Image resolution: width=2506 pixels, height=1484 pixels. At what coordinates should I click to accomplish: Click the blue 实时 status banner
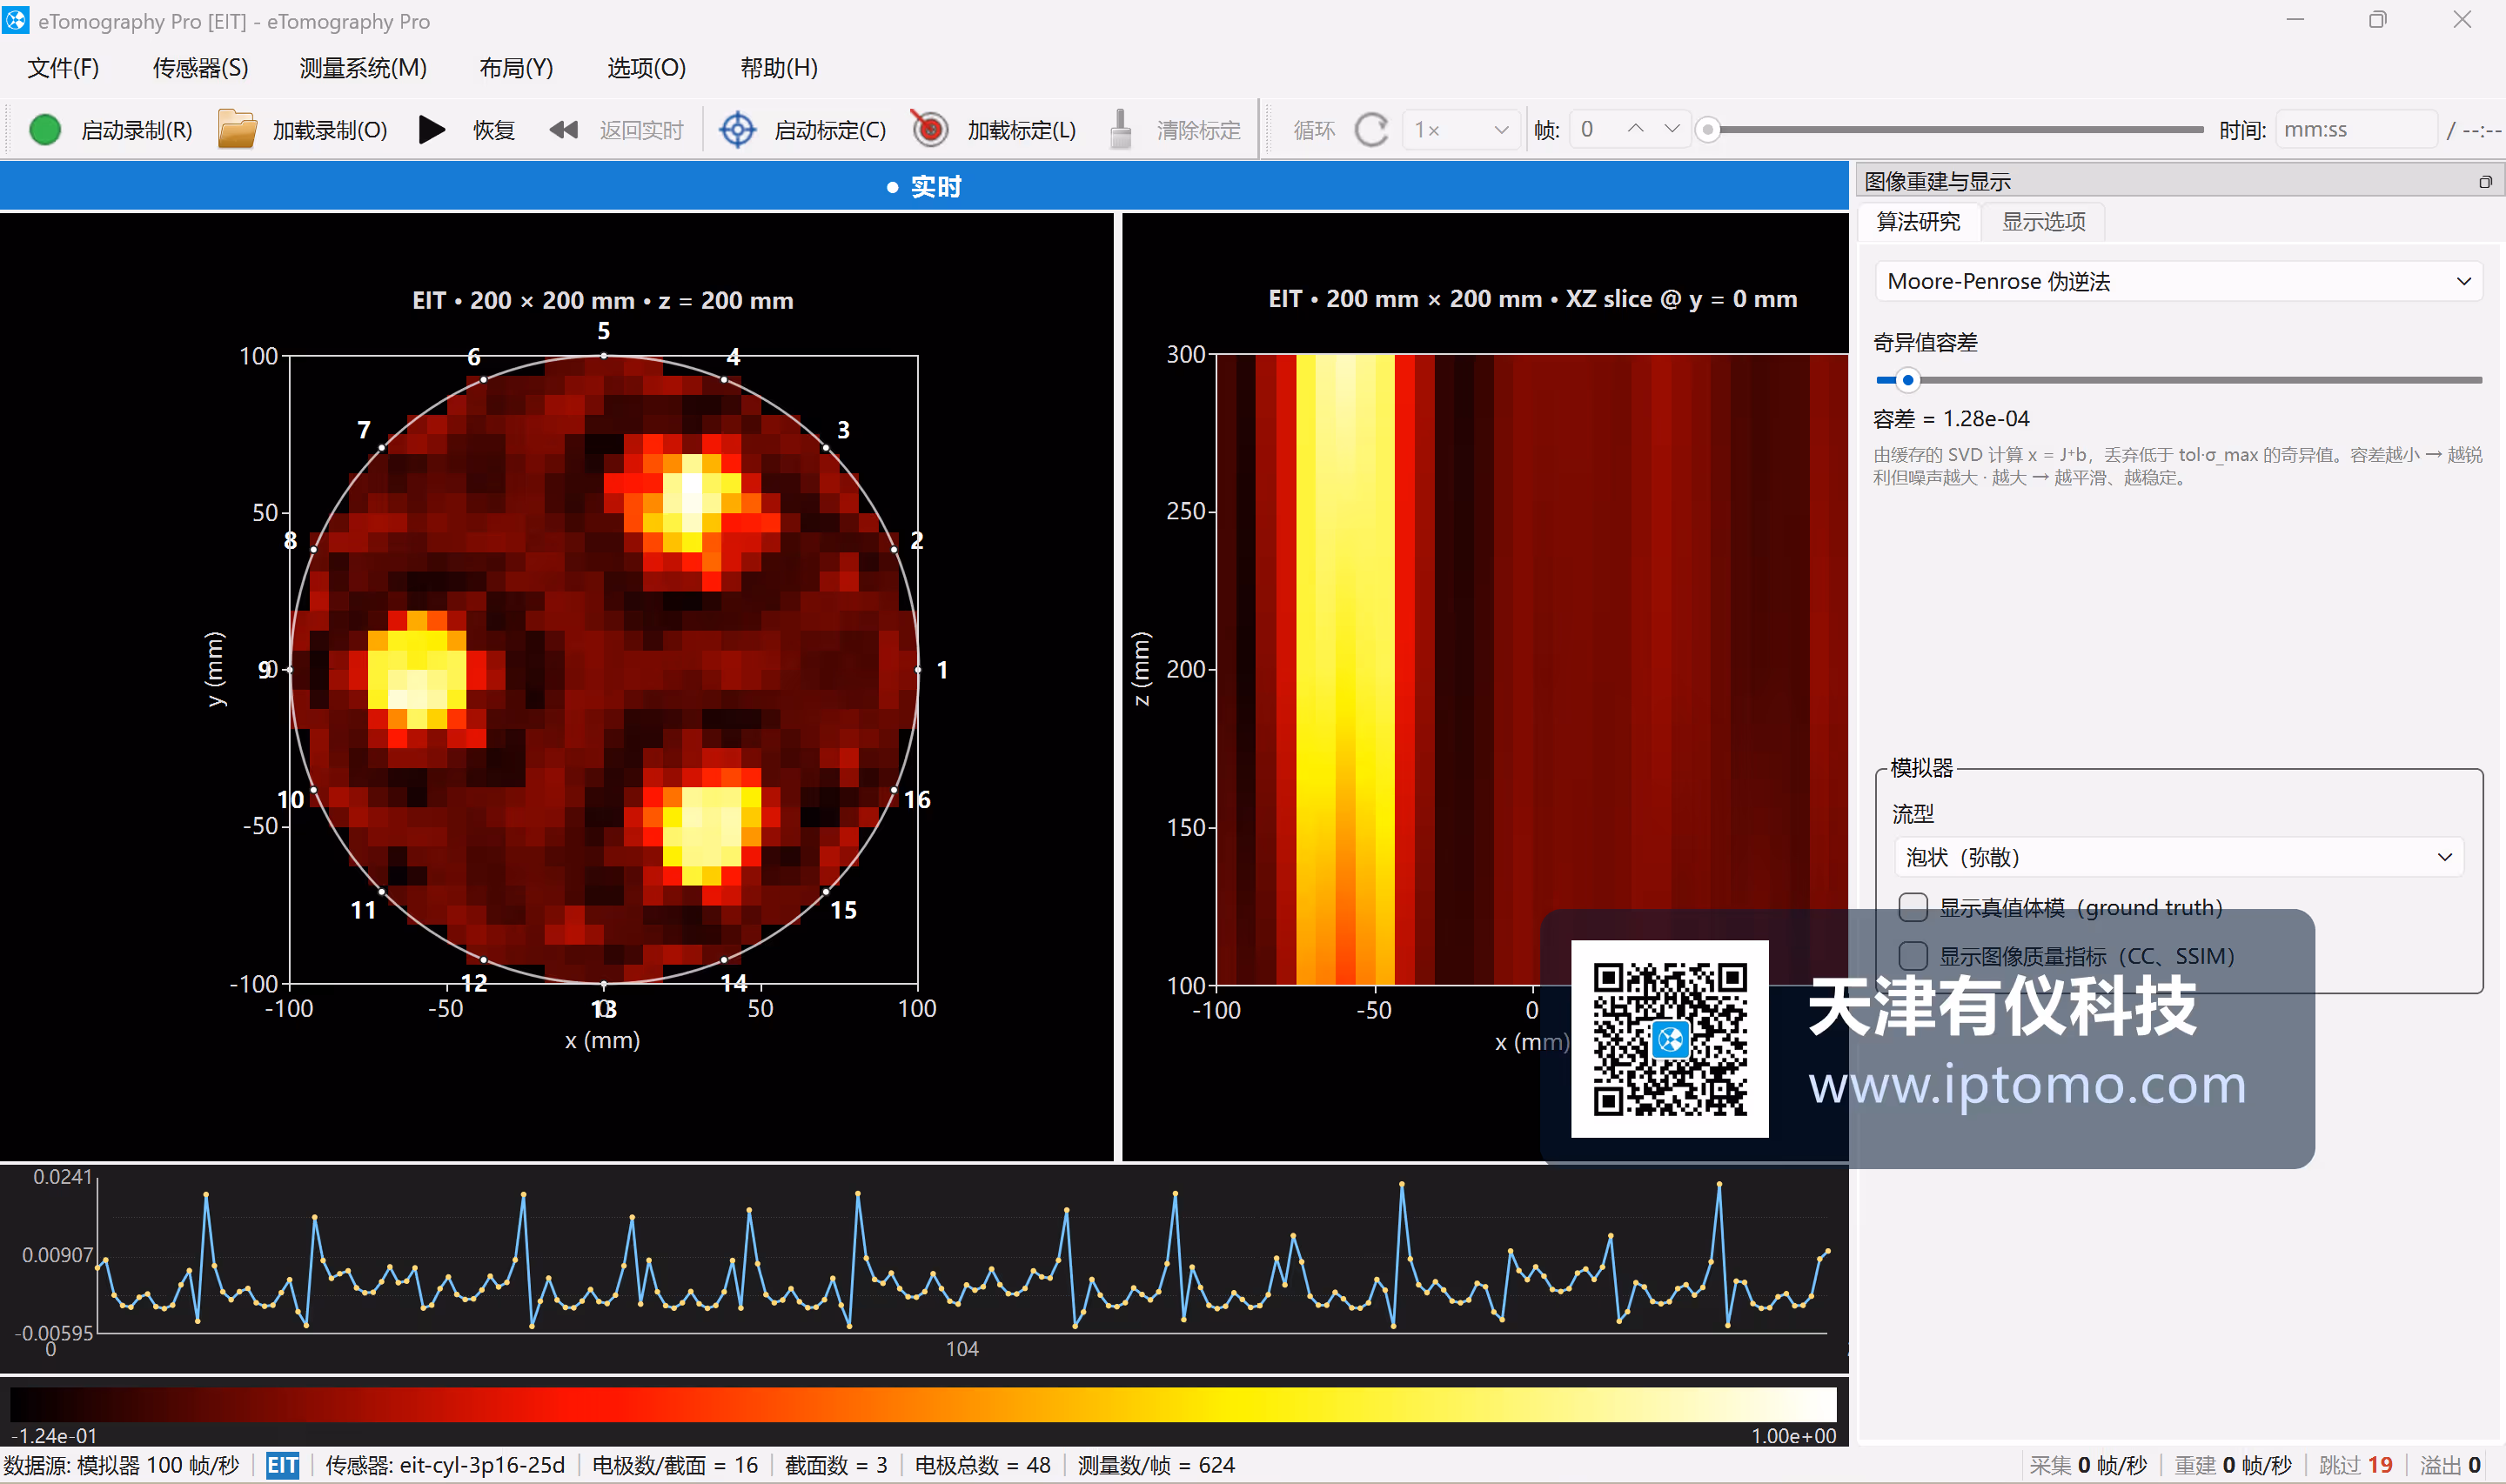[x=923, y=187]
